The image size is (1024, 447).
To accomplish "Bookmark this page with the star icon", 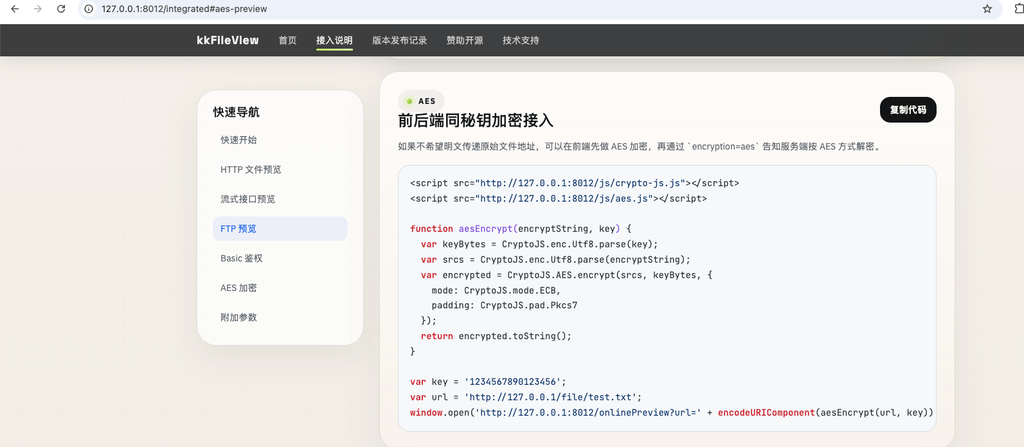I will tap(987, 9).
